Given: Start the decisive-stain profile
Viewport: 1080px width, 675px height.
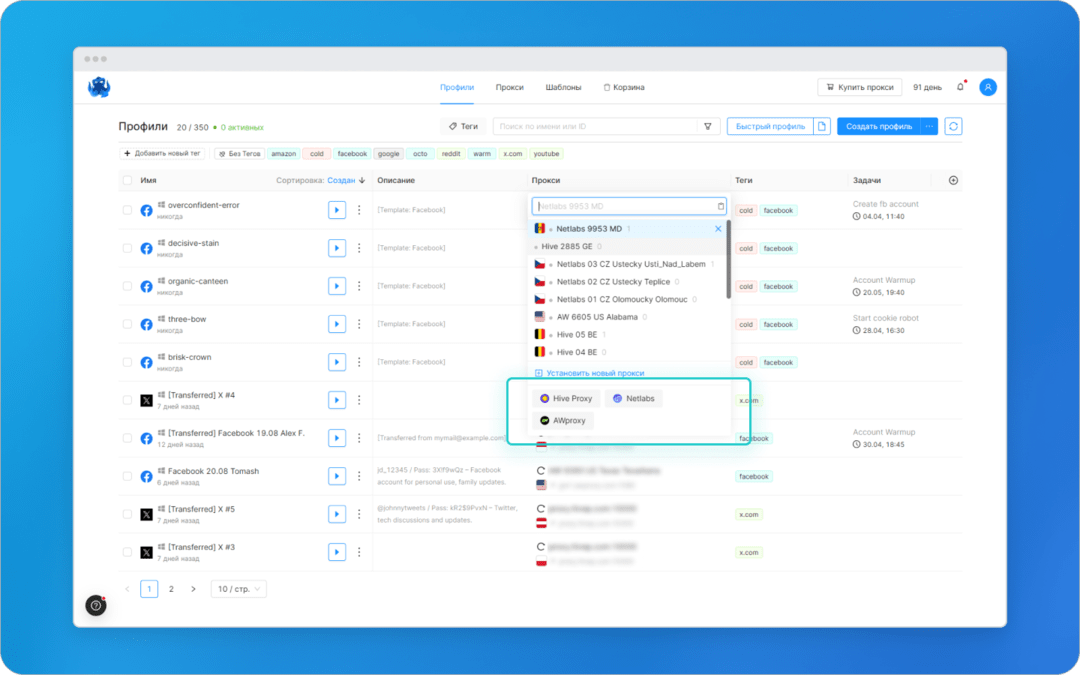Looking at the screenshot, I should 337,248.
